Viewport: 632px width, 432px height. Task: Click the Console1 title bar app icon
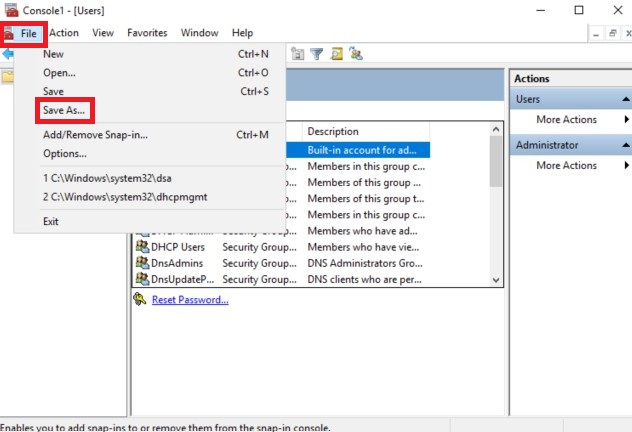pyautogui.click(x=11, y=10)
